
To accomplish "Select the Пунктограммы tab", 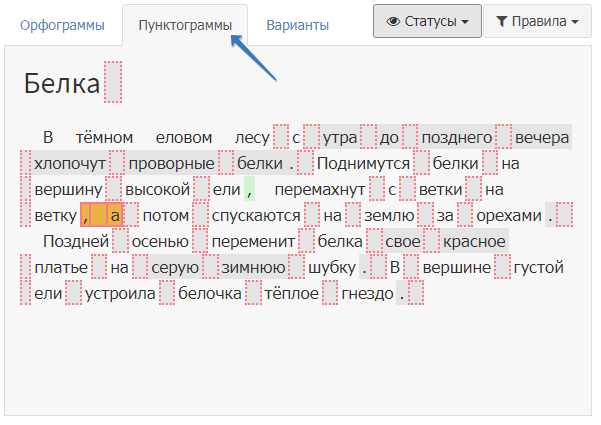I will 184,24.
